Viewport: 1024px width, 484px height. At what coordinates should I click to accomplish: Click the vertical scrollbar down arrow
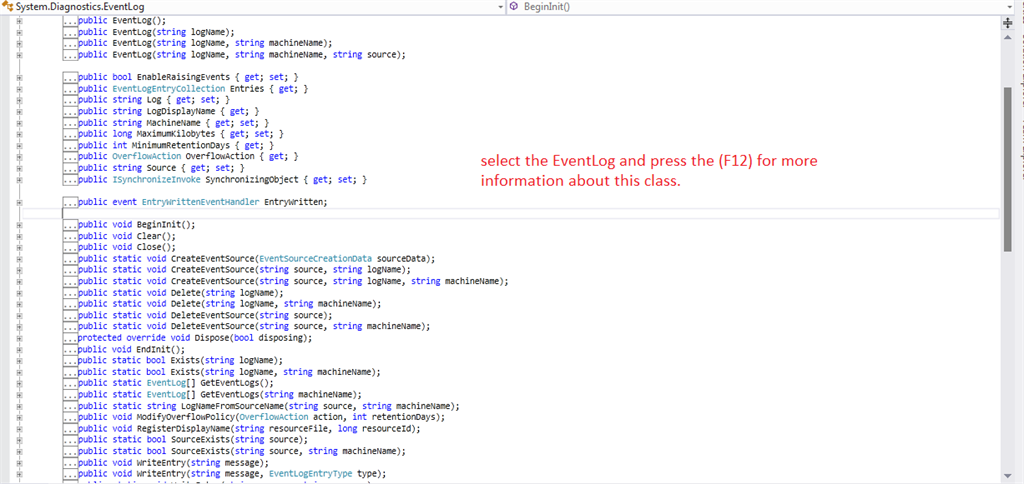pyautogui.click(x=1007, y=474)
